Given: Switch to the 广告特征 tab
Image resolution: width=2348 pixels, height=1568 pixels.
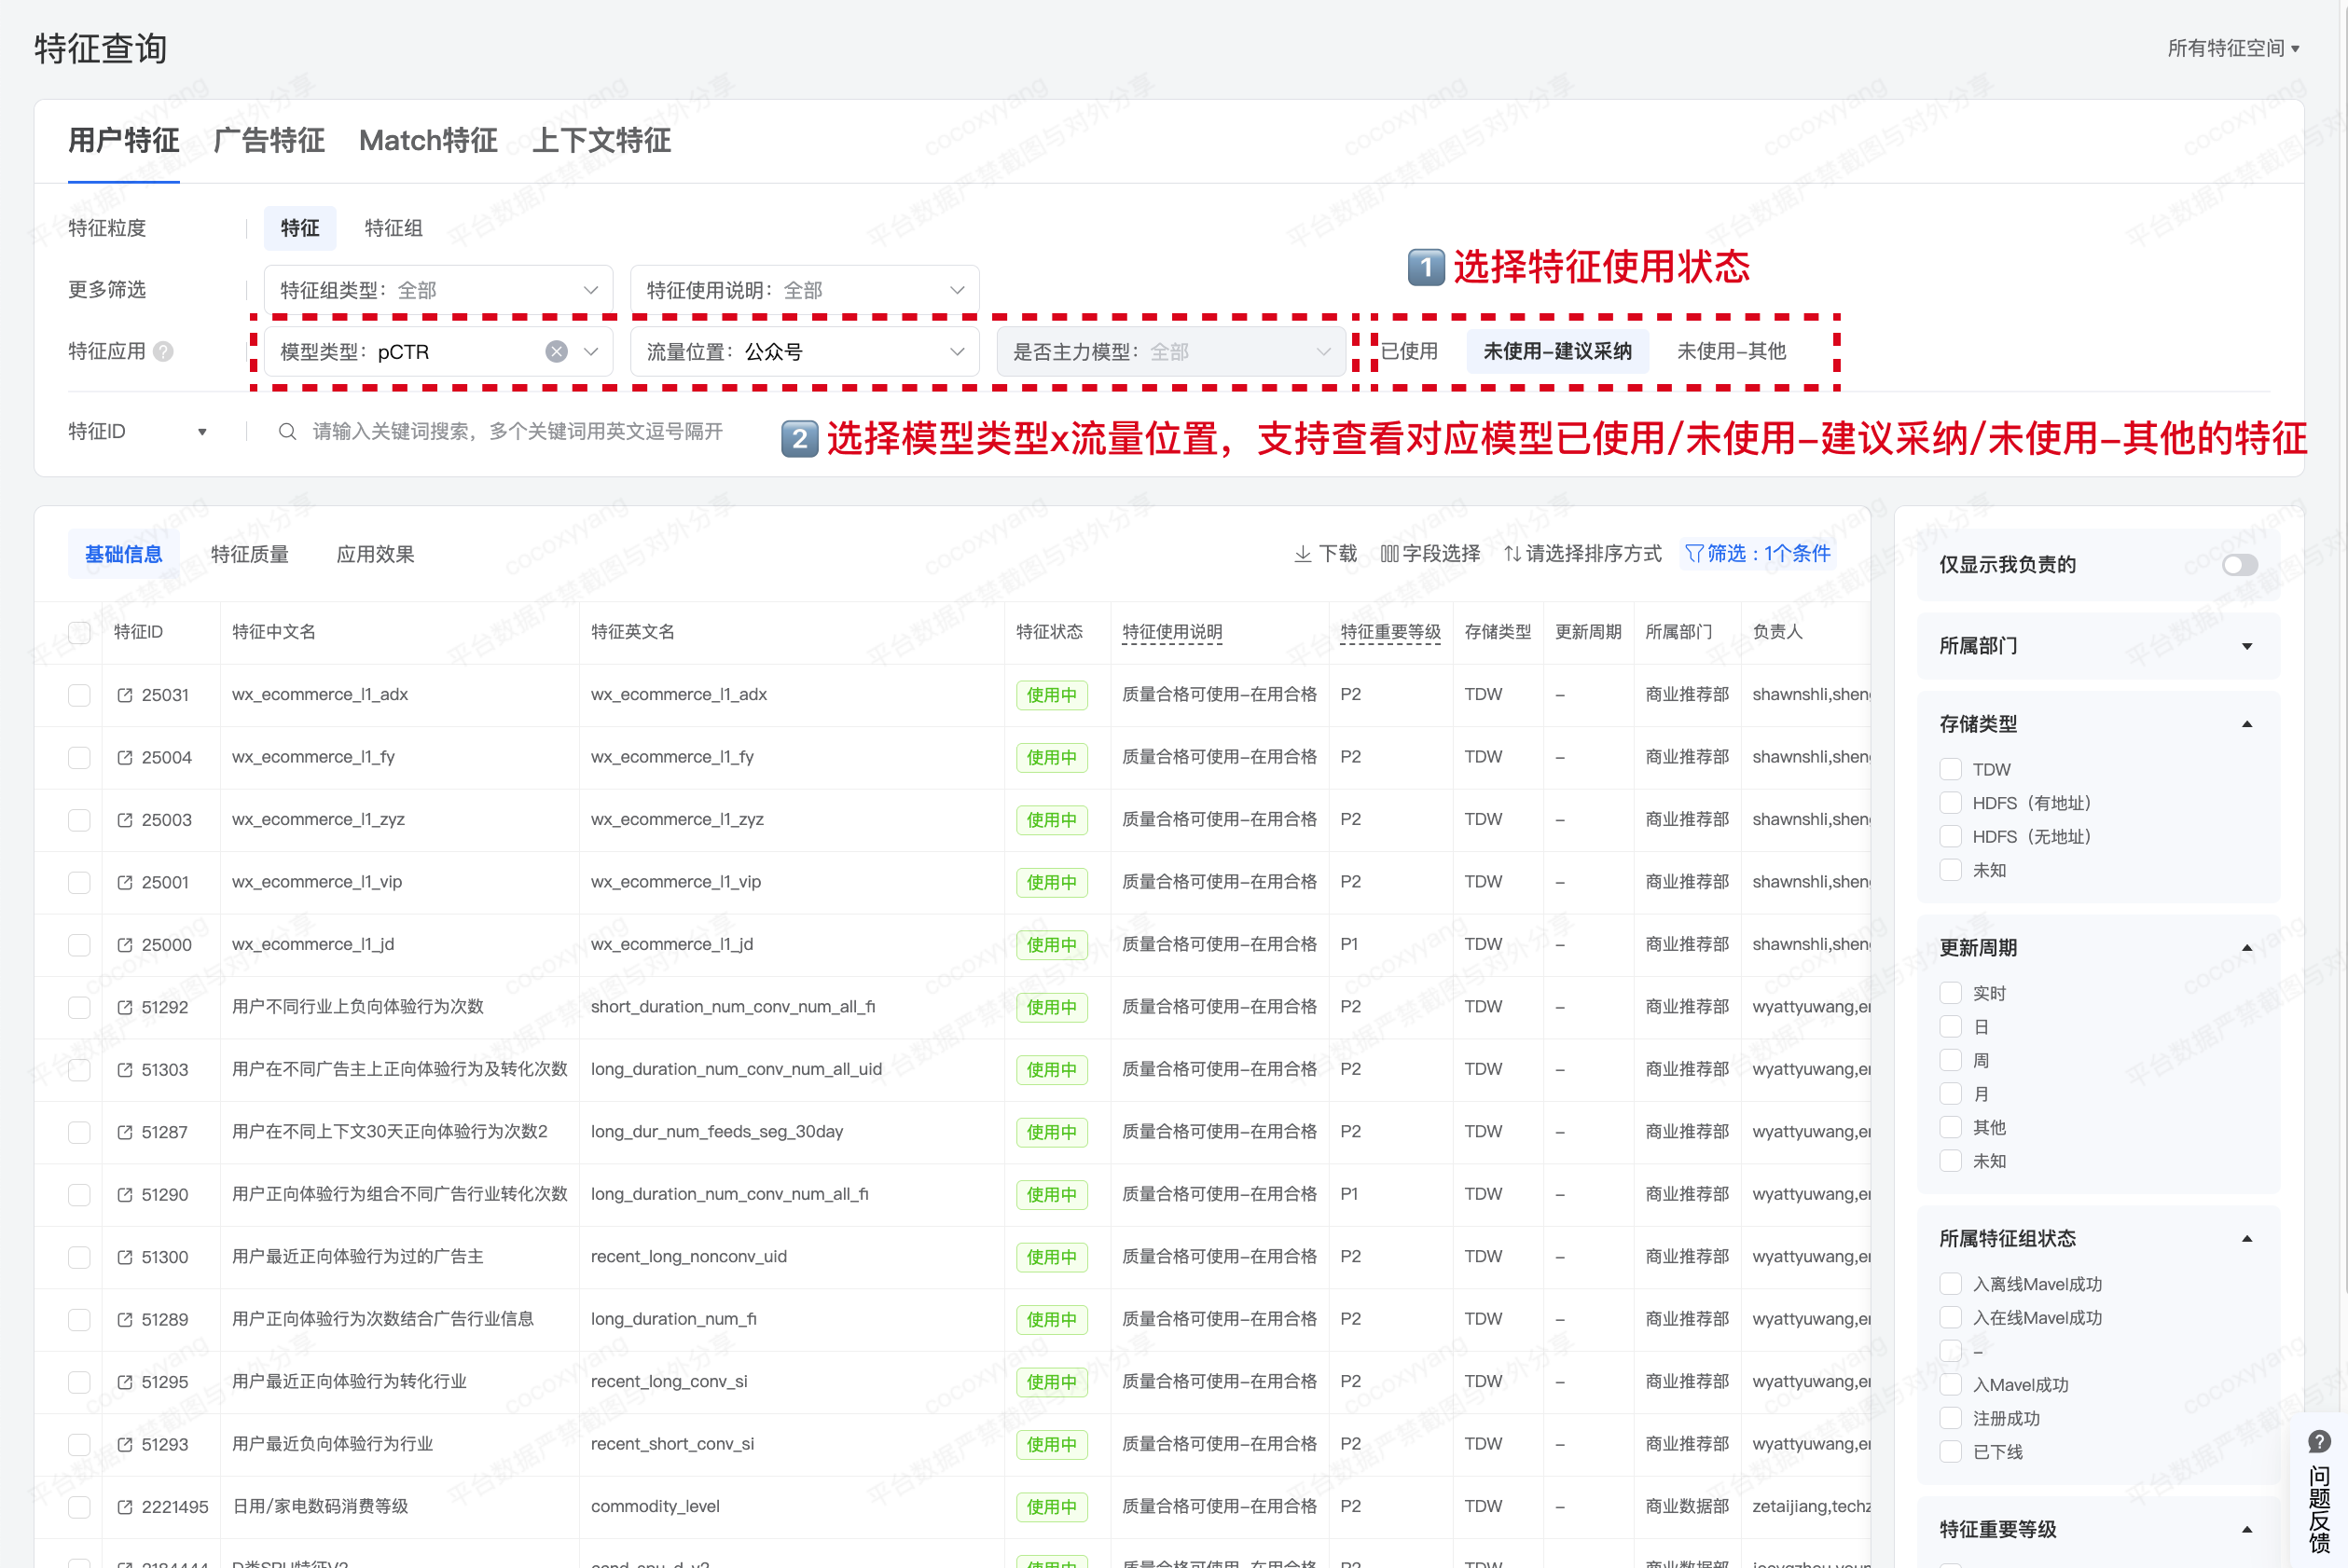Looking at the screenshot, I should coord(269,141).
